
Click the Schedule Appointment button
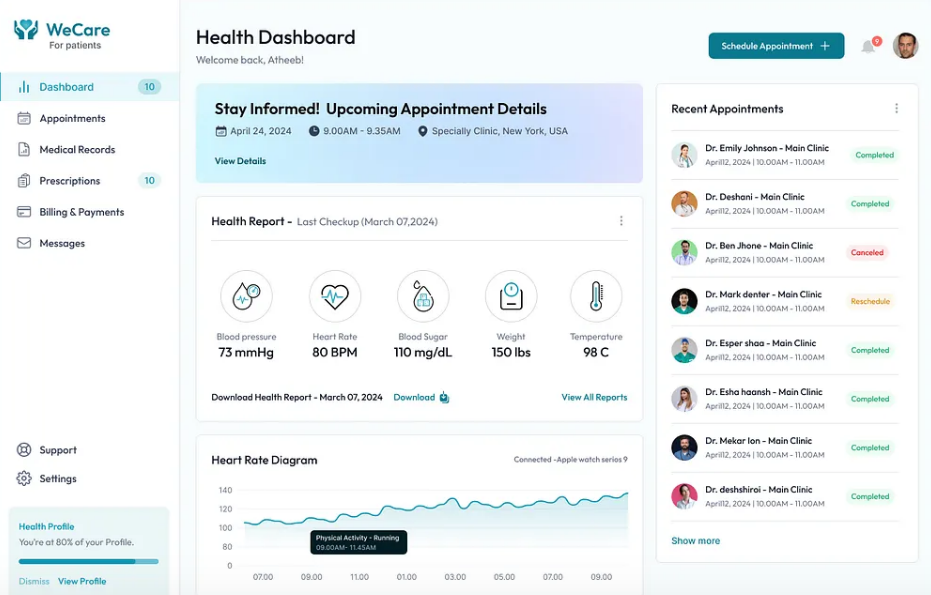click(776, 46)
